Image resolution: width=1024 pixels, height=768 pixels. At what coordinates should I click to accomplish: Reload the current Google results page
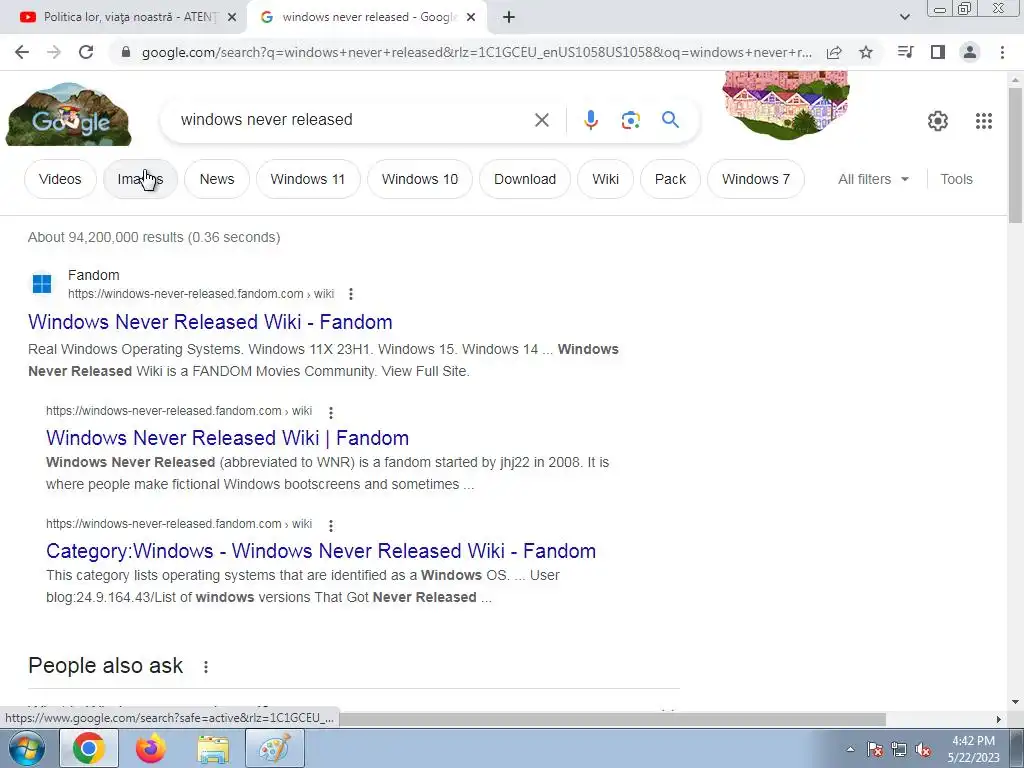pyautogui.click(x=86, y=52)
